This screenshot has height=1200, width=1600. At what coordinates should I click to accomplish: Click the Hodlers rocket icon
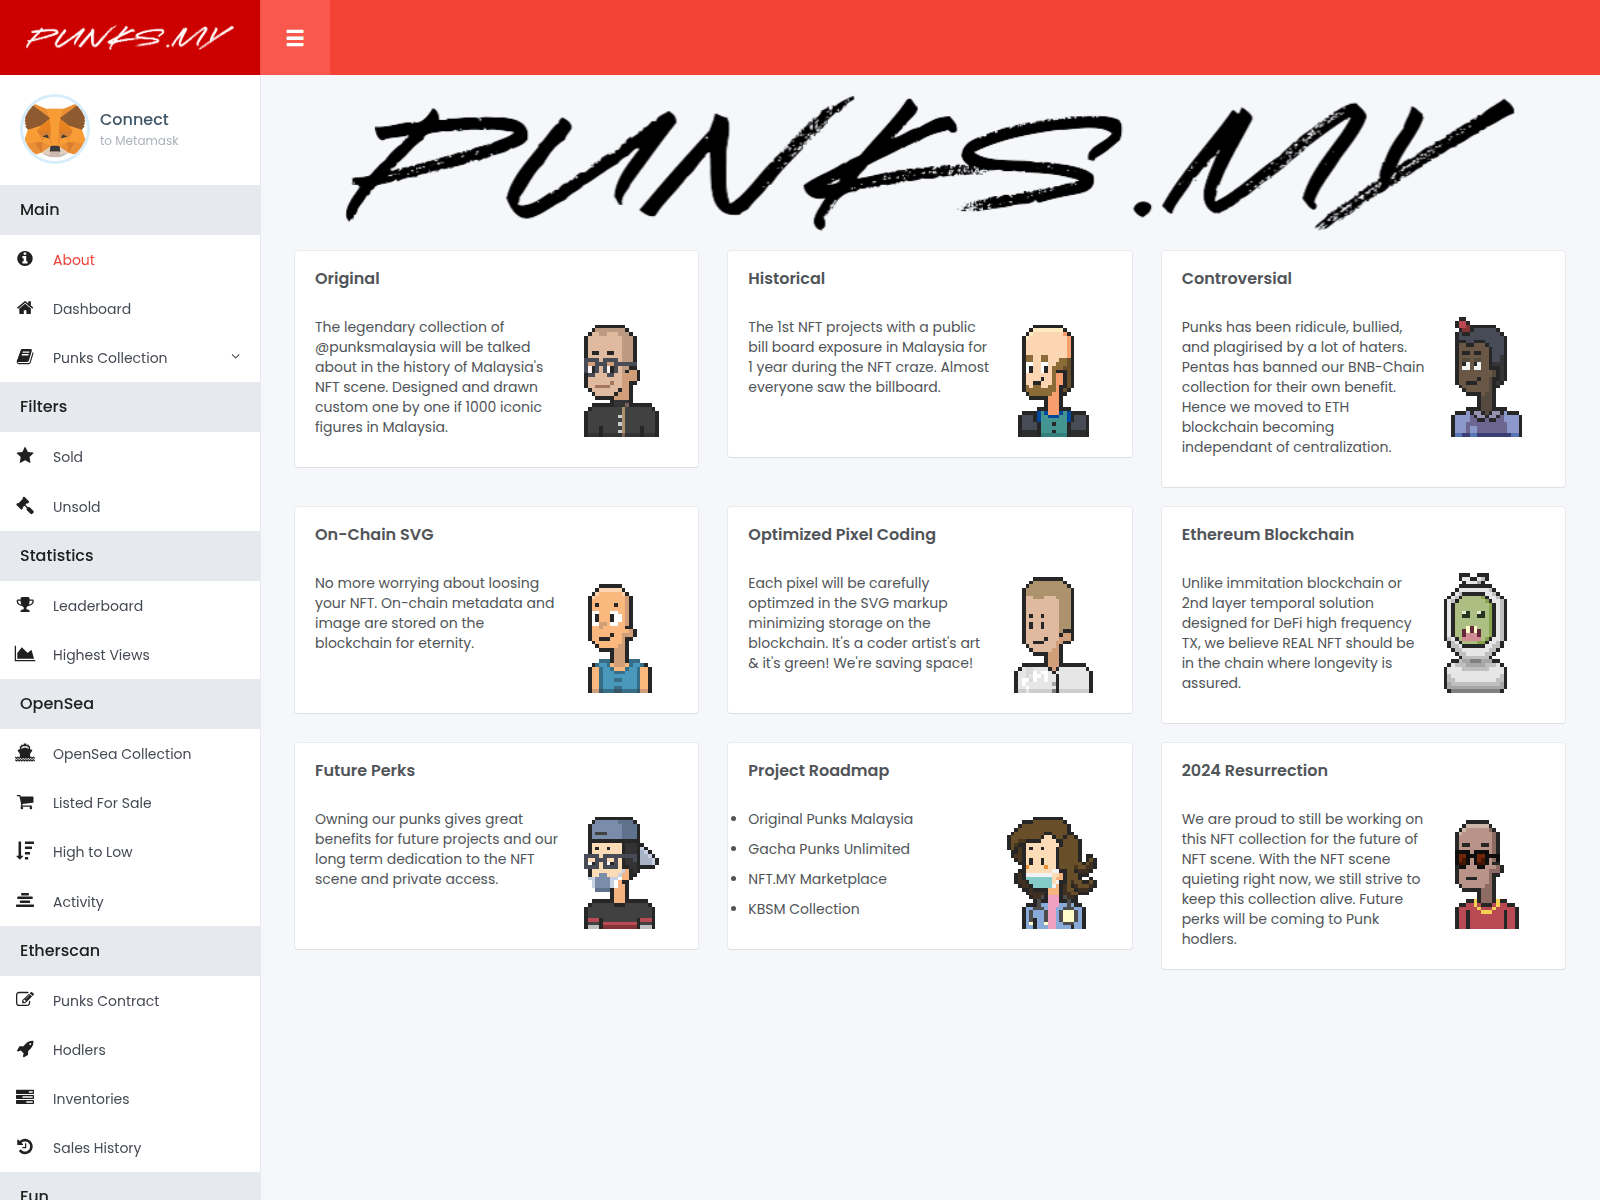coord(25,1049)
